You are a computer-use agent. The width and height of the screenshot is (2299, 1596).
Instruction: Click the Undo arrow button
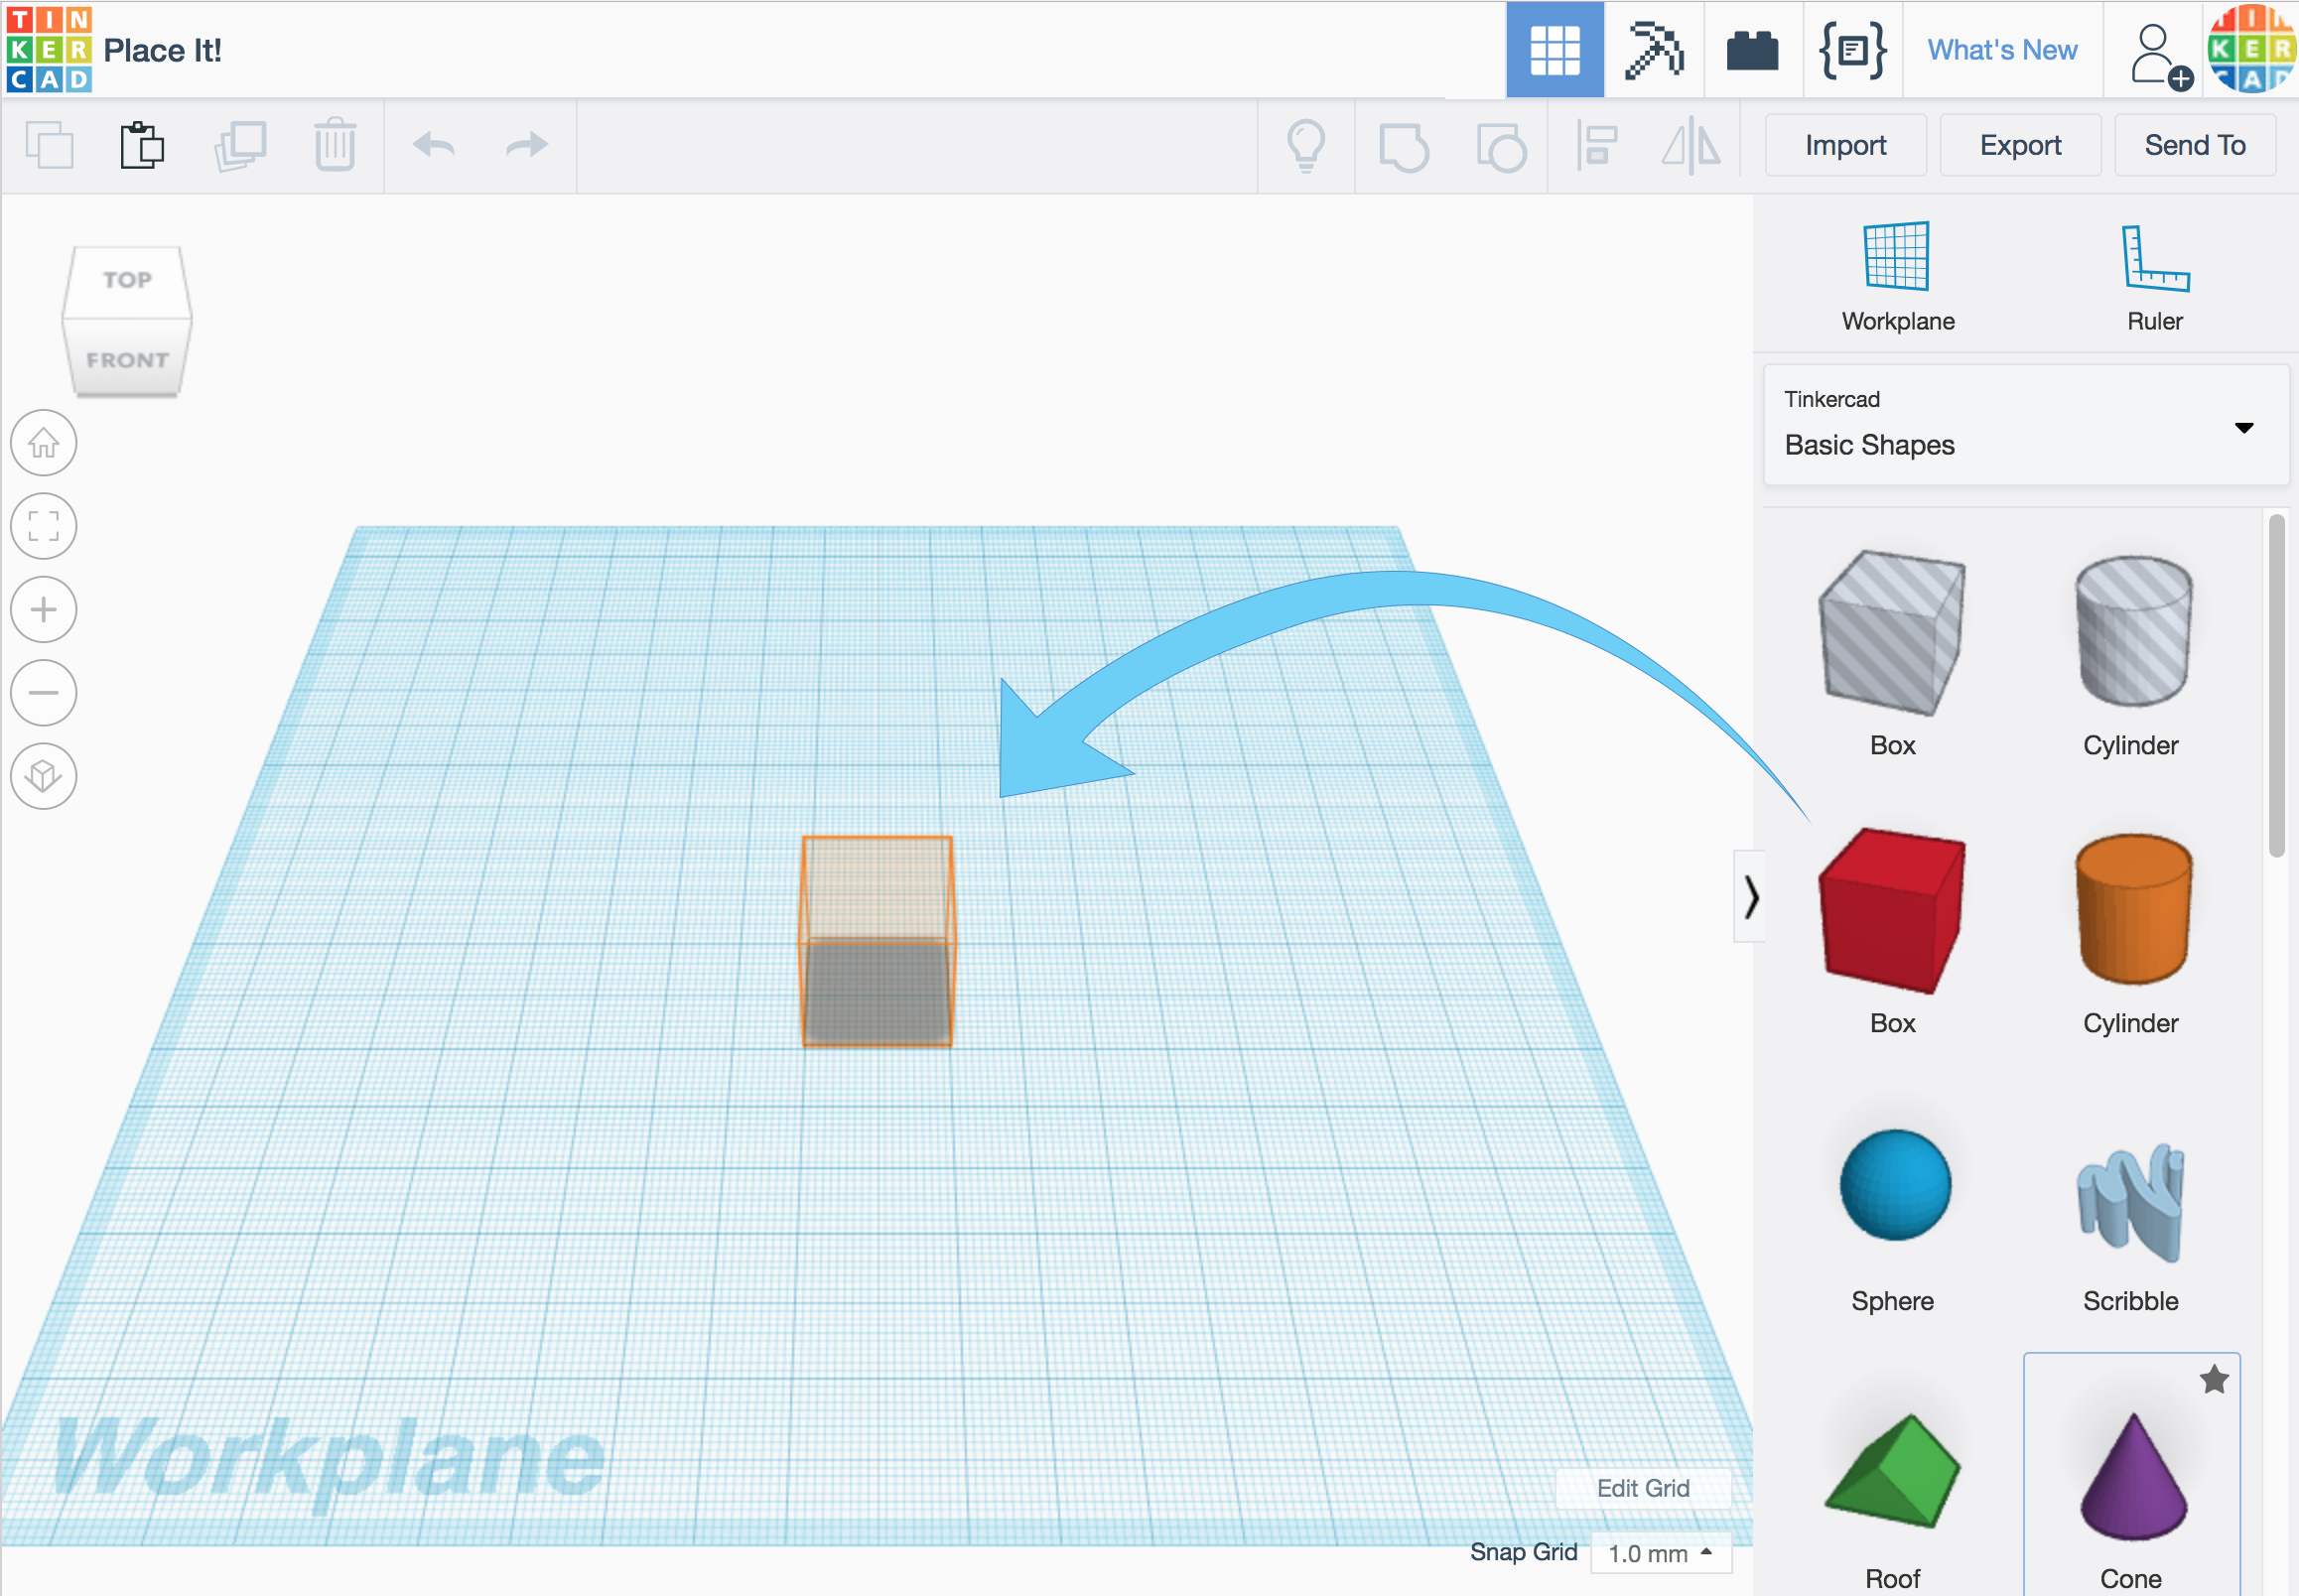(x=432, y=145)
